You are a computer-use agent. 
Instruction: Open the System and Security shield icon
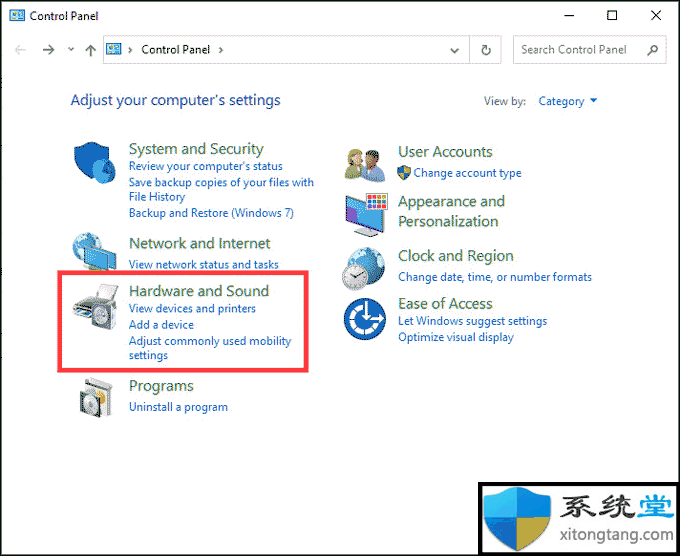click(x=95, y=162)
